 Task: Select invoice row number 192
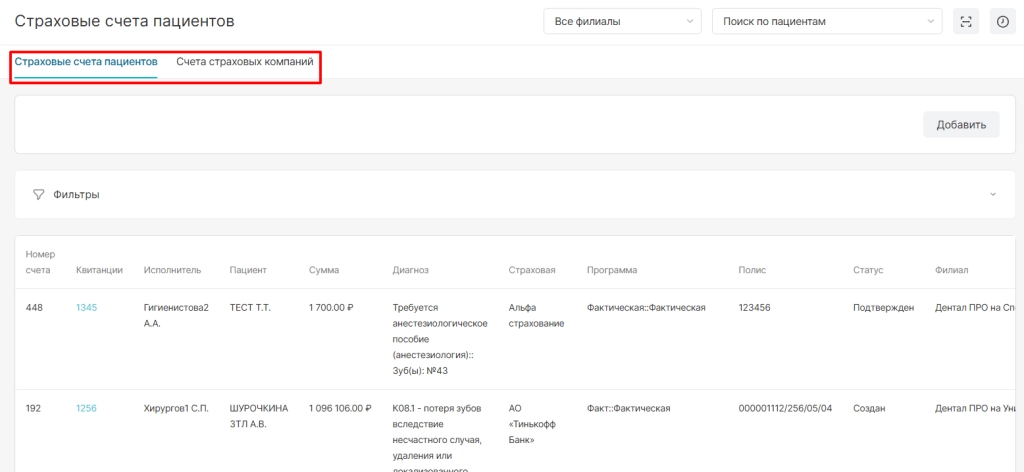coord(35,408)
